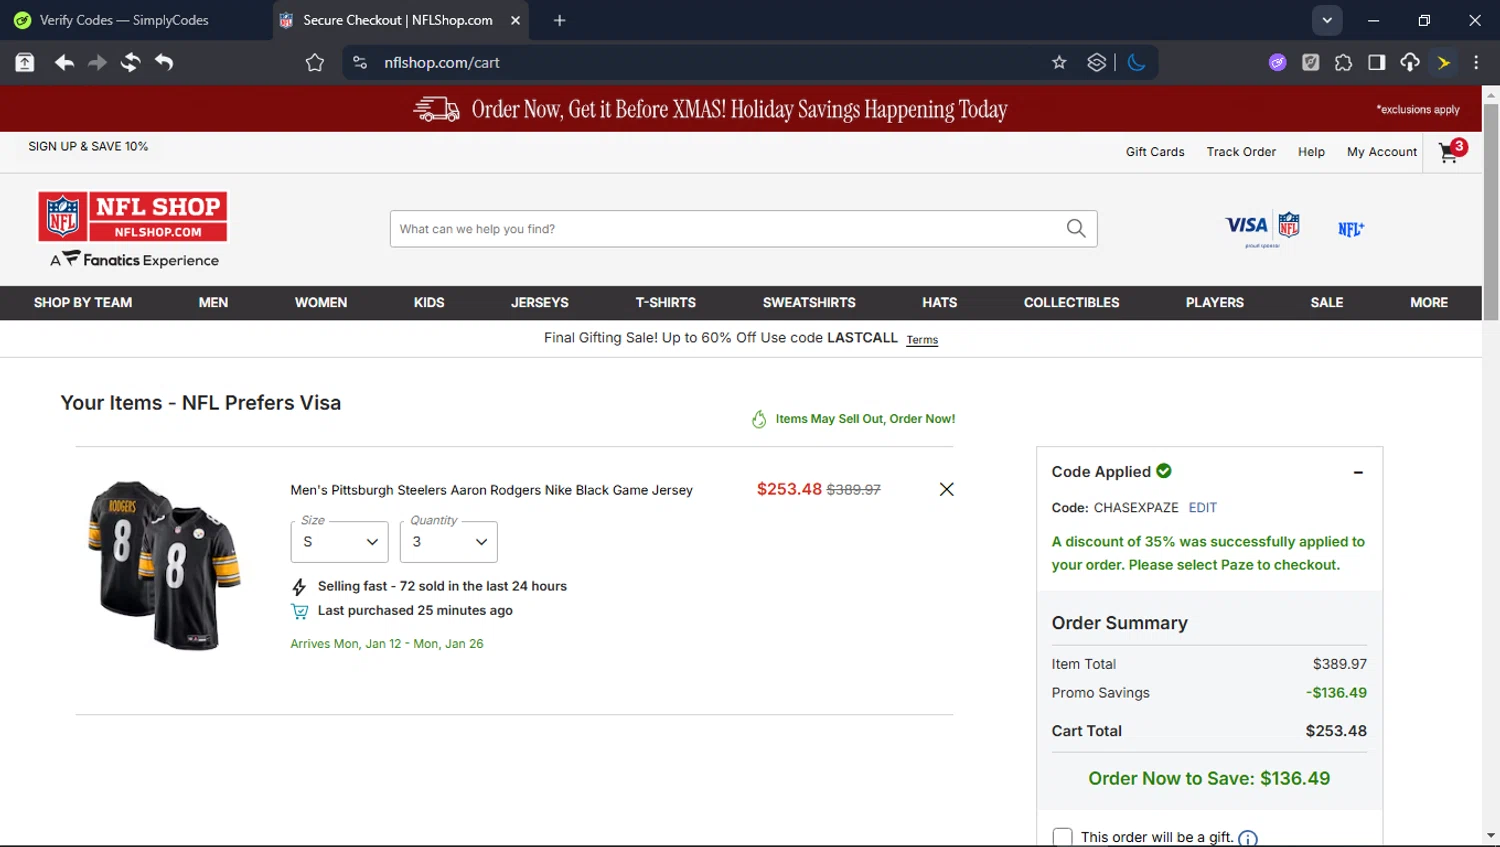This screenshot has height=847, width=1500.
Task: Remove the jersey with X icon
Action: pyautogui.click(x=946, y=489)
